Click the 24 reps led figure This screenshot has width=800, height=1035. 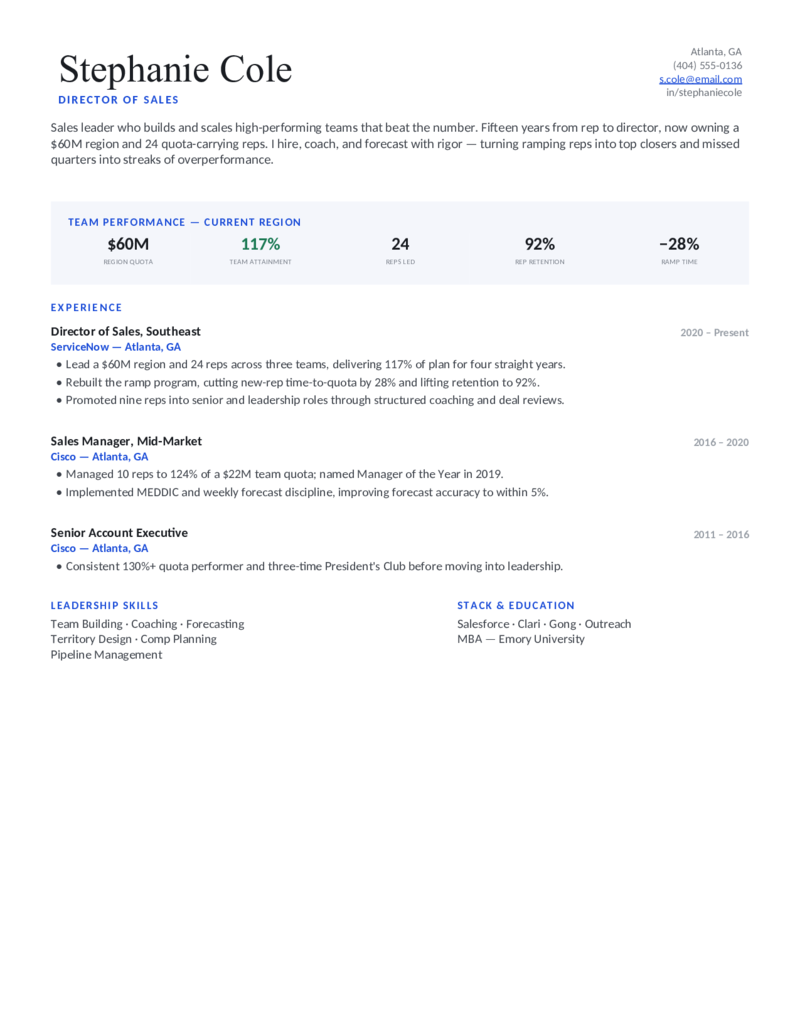tap(400, 244)
